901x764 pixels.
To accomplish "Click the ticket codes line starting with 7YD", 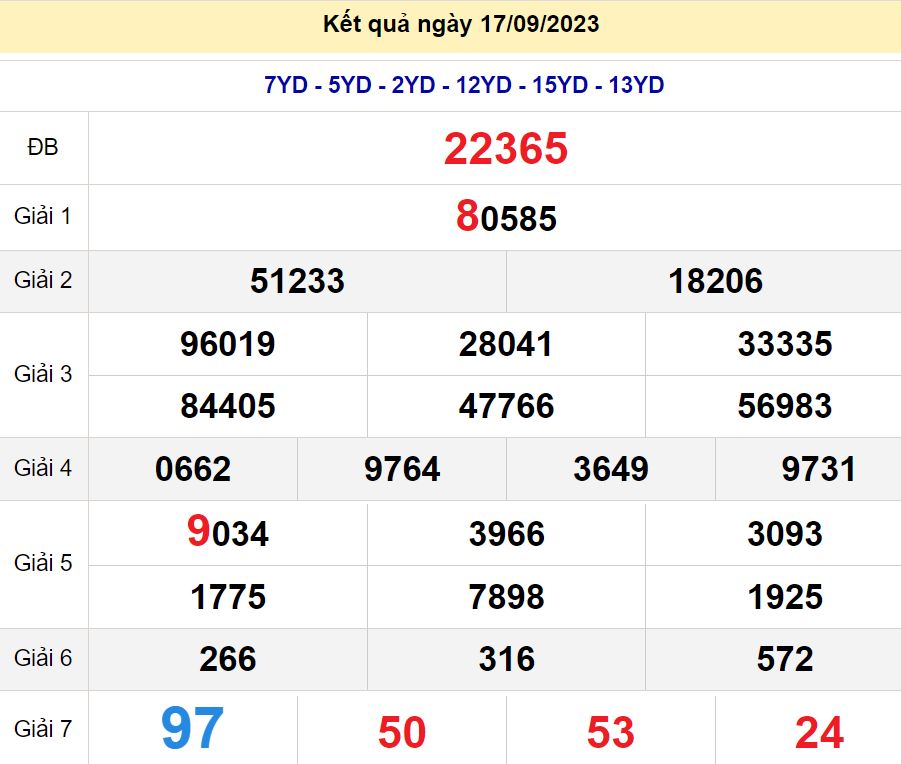I will (x=464, y=86).
